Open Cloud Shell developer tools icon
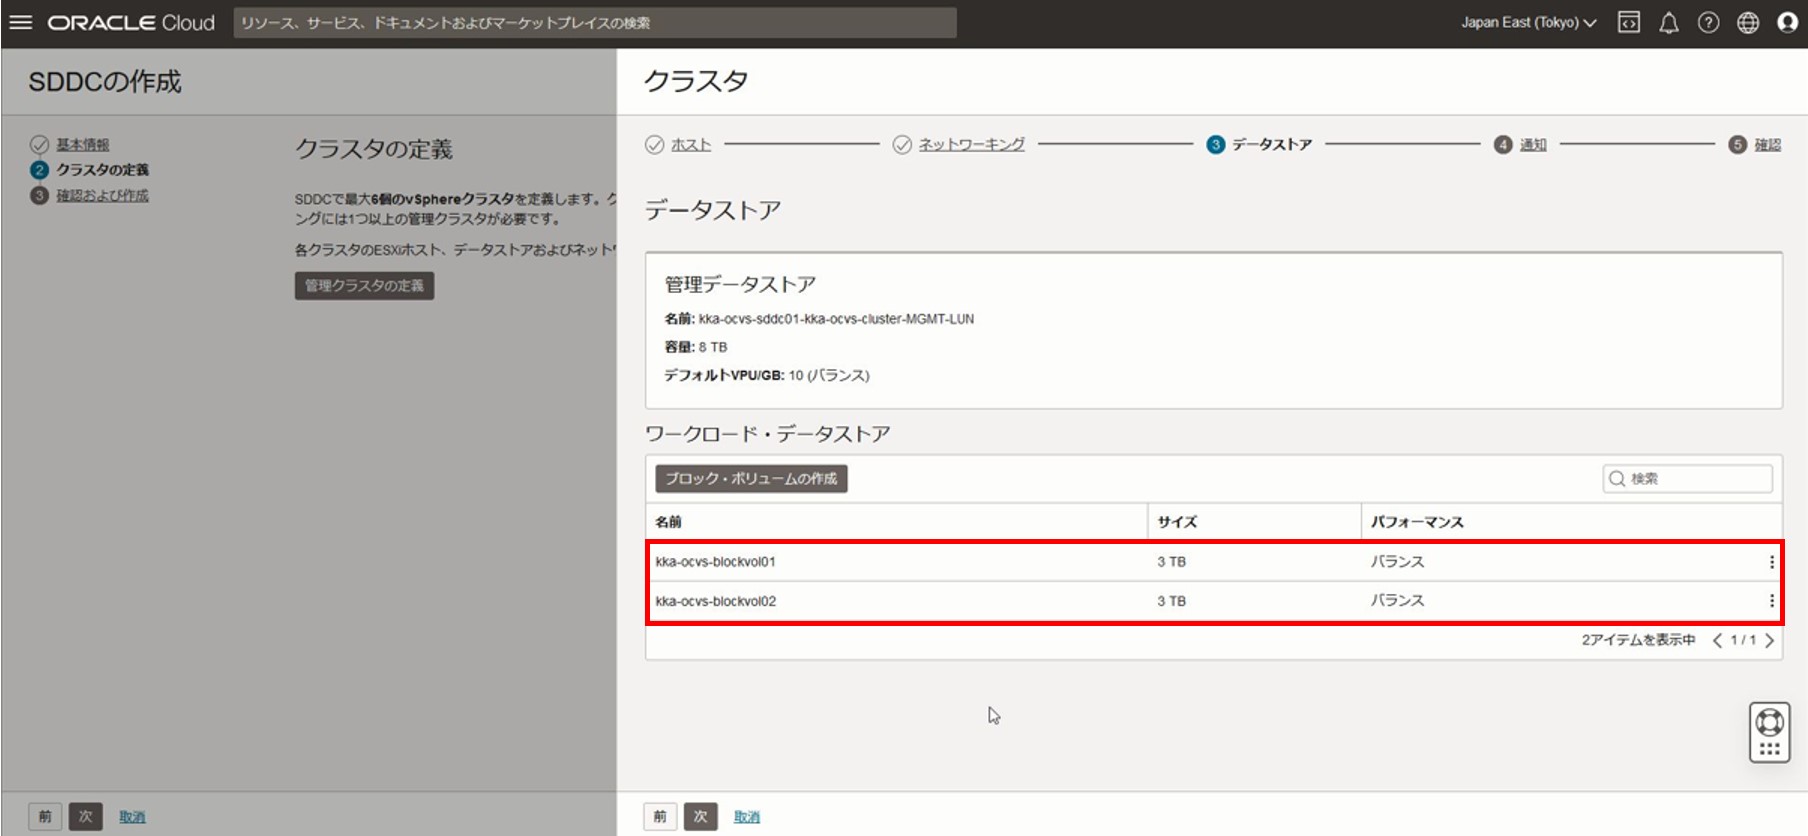 pos(1628,22)
